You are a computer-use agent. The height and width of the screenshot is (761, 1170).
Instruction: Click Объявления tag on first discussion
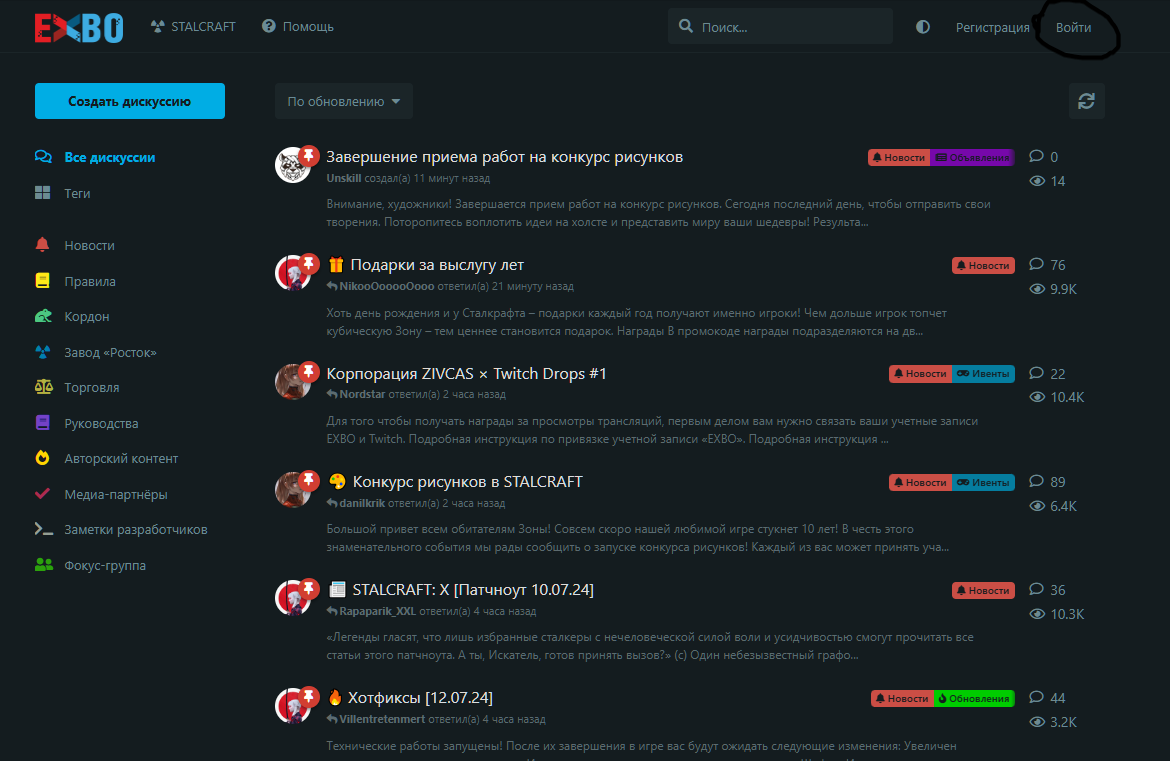click(972, 157)
